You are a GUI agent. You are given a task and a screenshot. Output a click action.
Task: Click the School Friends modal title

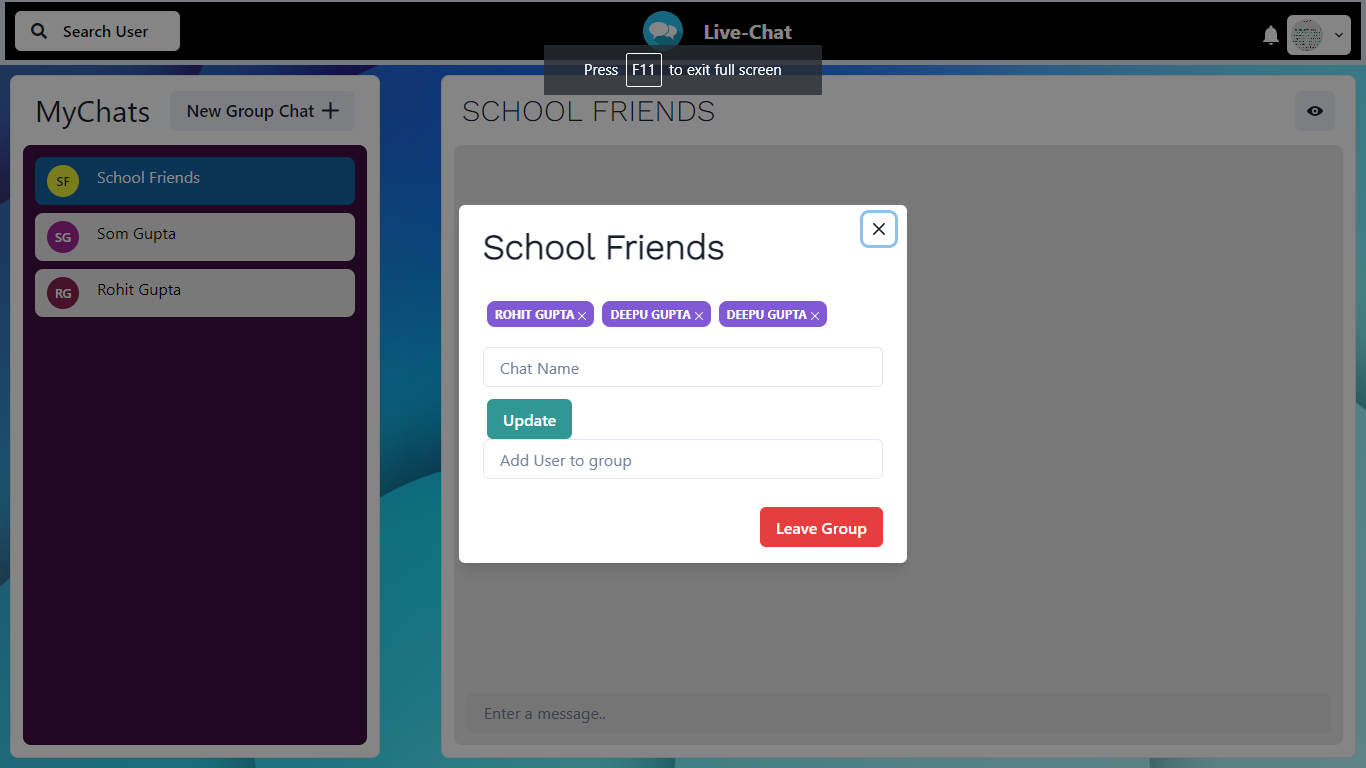(603, 247)
